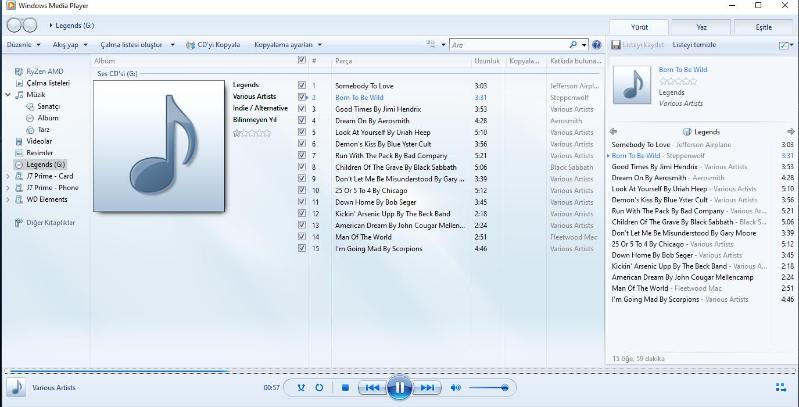This screenshot has height=407, width=799.
Task: Expand J7 Prime - Card node
Action: point(8,176)
